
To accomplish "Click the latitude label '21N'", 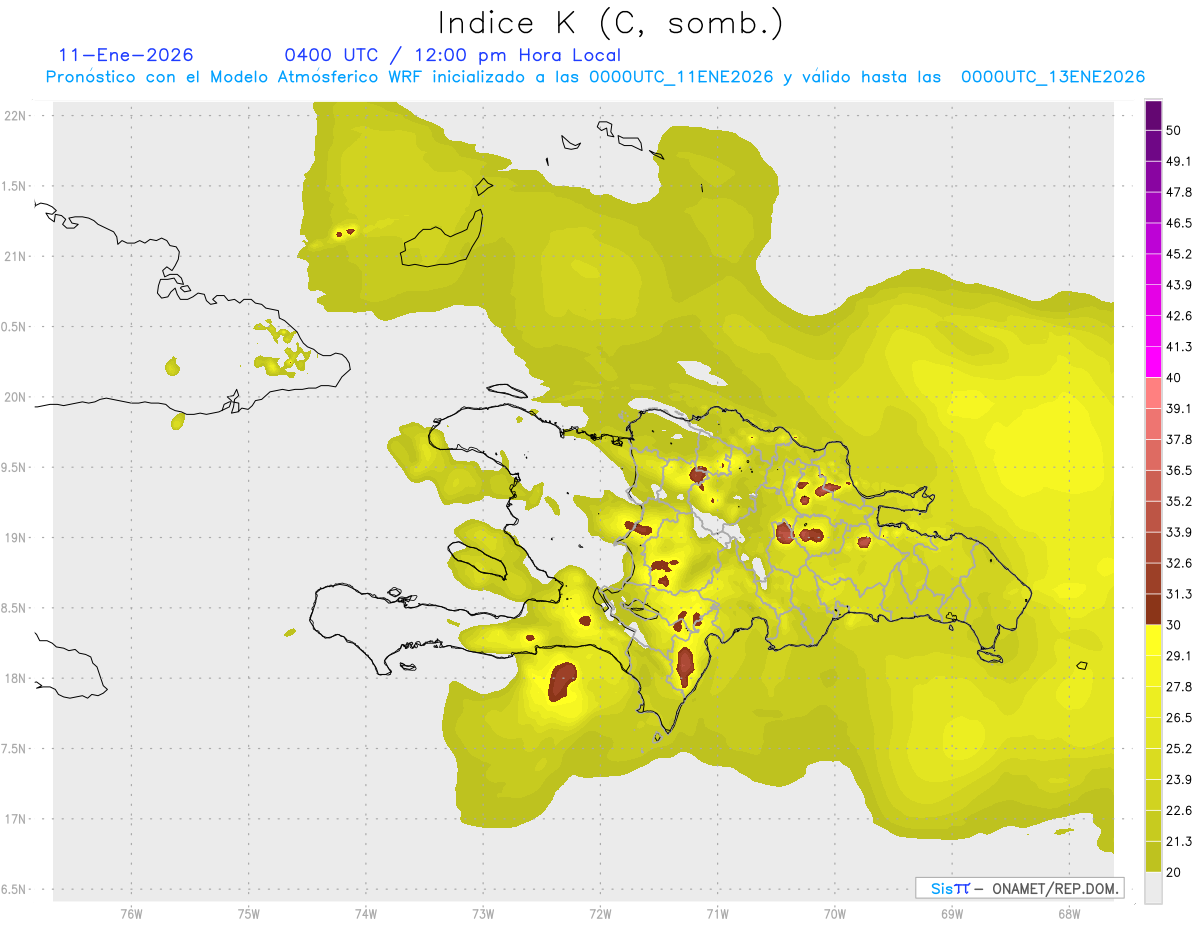I will 16,256.
